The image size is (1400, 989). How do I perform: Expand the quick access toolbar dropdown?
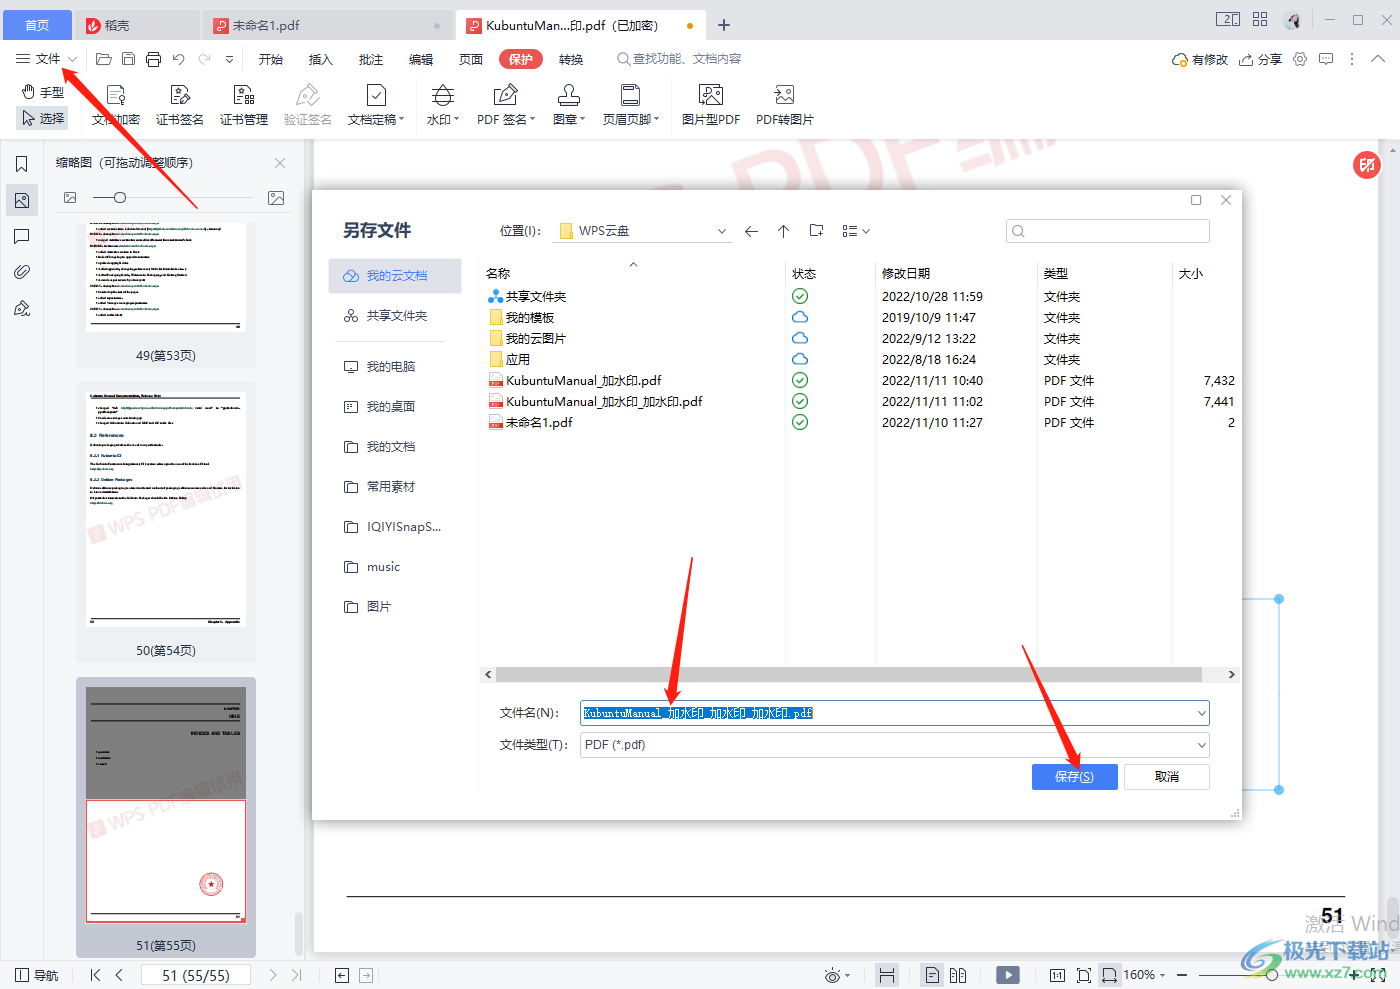(x=229, y=59)
